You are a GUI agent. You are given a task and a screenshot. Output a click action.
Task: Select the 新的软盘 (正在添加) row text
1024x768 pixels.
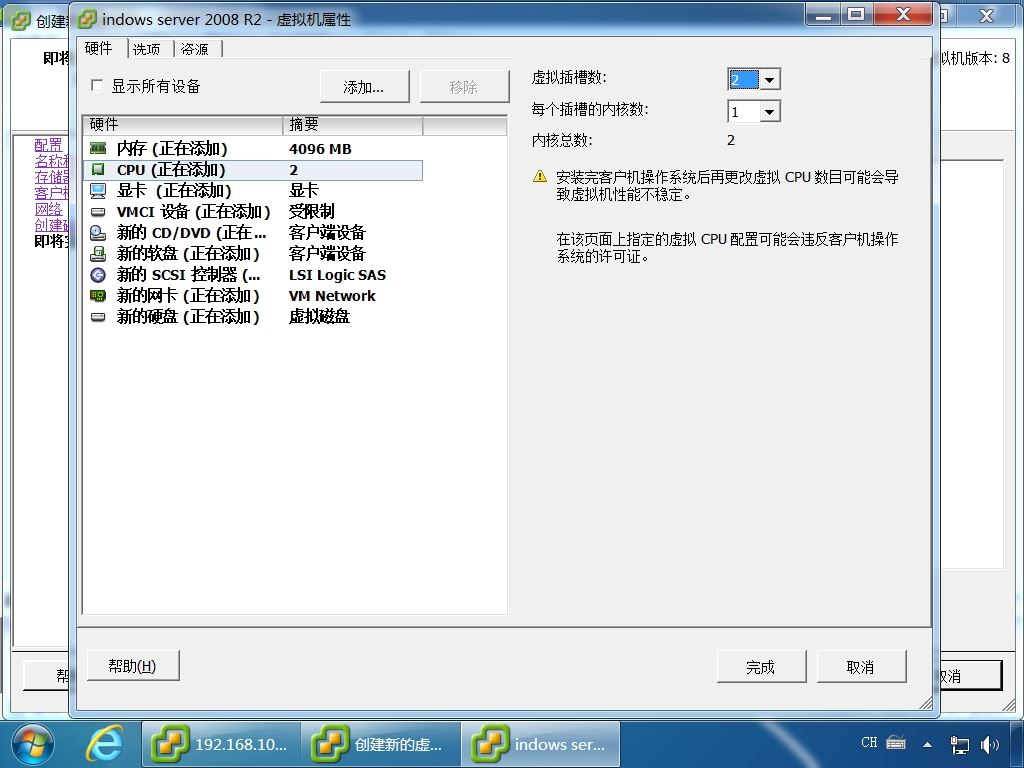[x=188, y=253]
